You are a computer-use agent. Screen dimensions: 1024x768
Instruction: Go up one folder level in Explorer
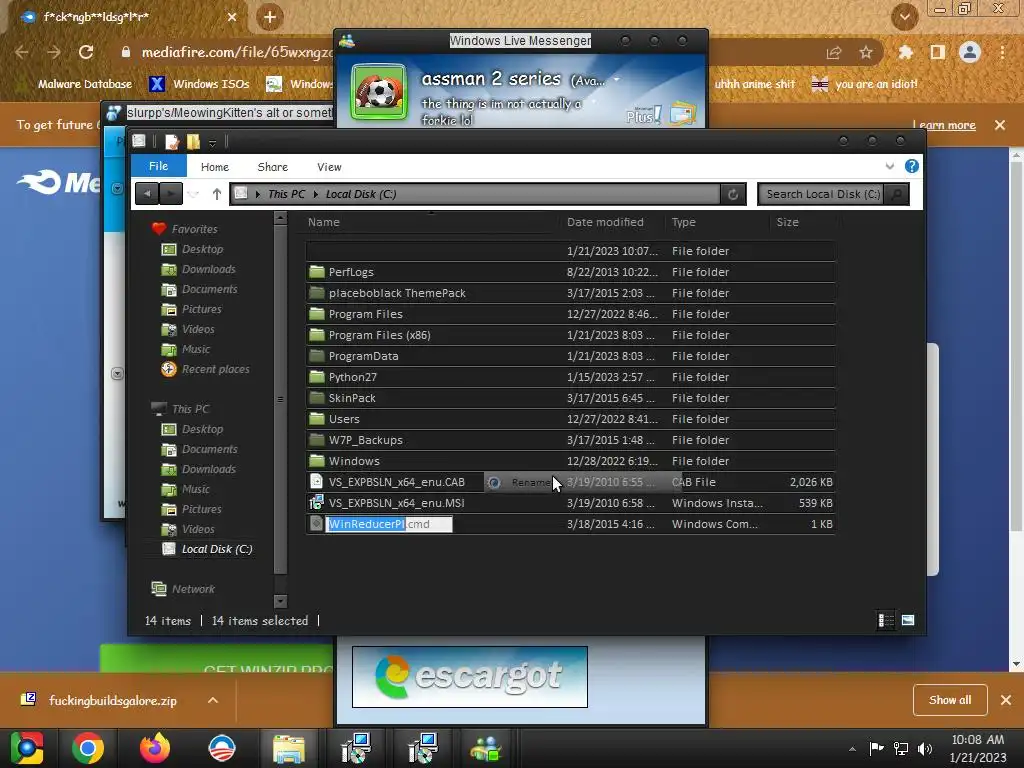pos(217,194)
